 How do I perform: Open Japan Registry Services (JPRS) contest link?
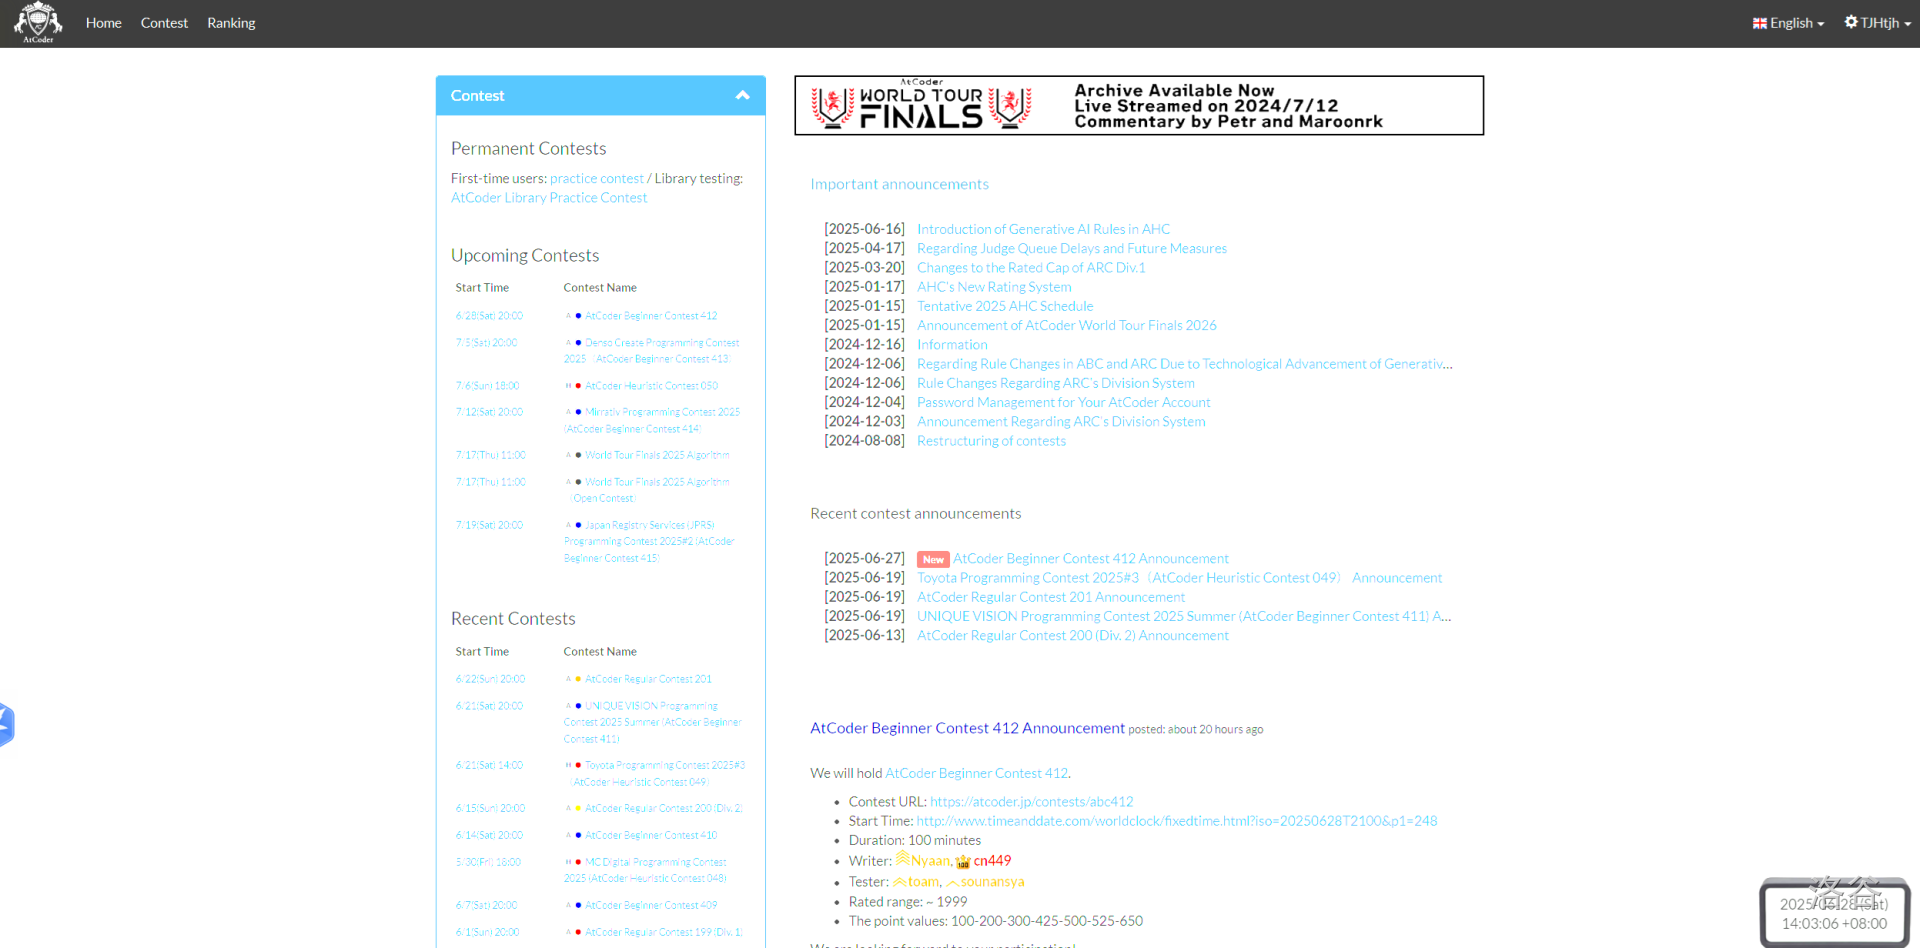click(649, 541)
